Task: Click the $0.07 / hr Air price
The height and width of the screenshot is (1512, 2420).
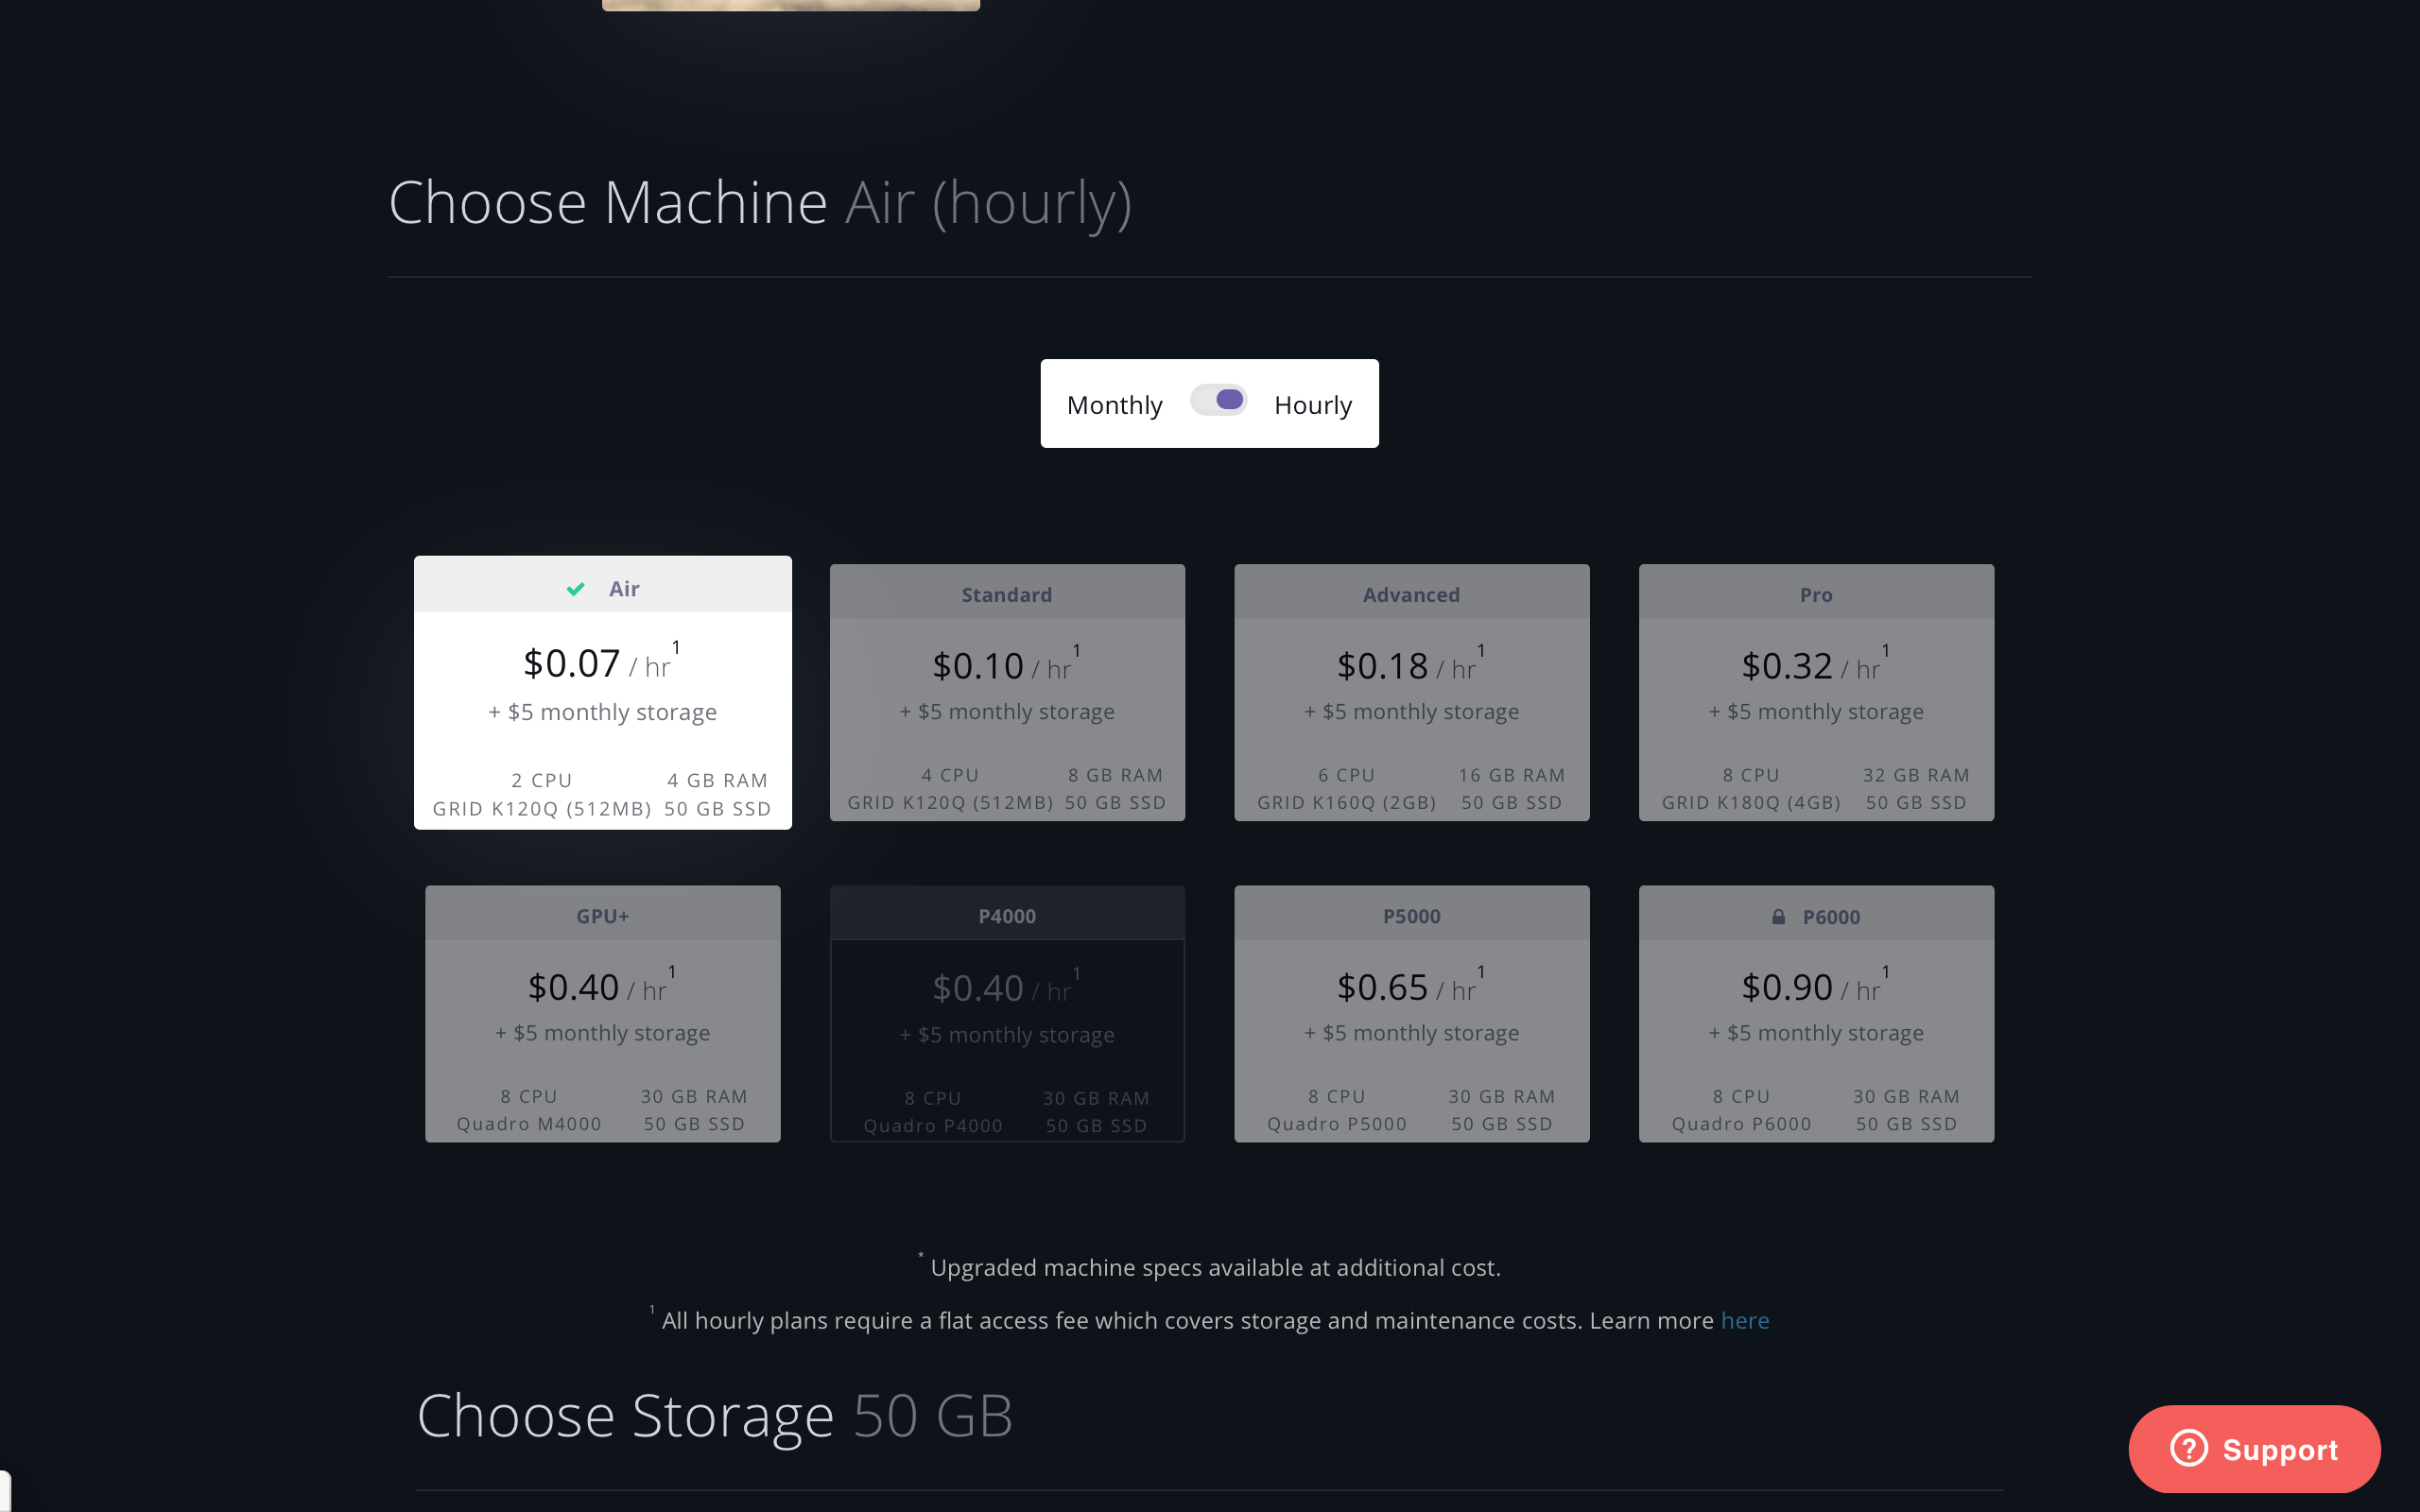Action: pyautogui.click(x=600, y=663)
